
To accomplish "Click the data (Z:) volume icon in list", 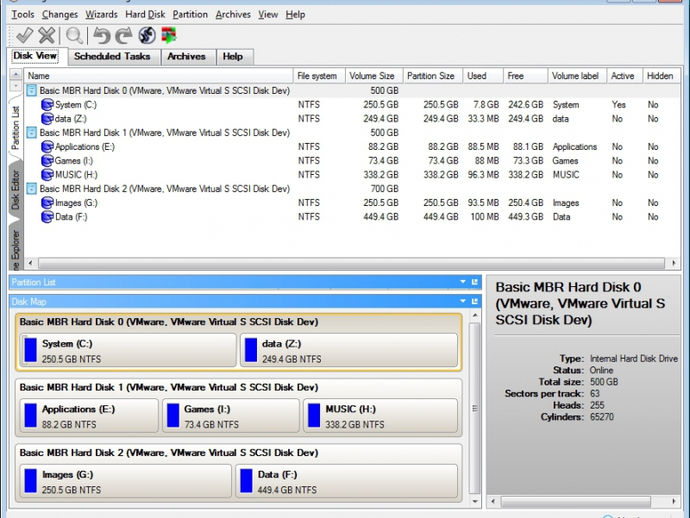I will click(x=47, y=119).
